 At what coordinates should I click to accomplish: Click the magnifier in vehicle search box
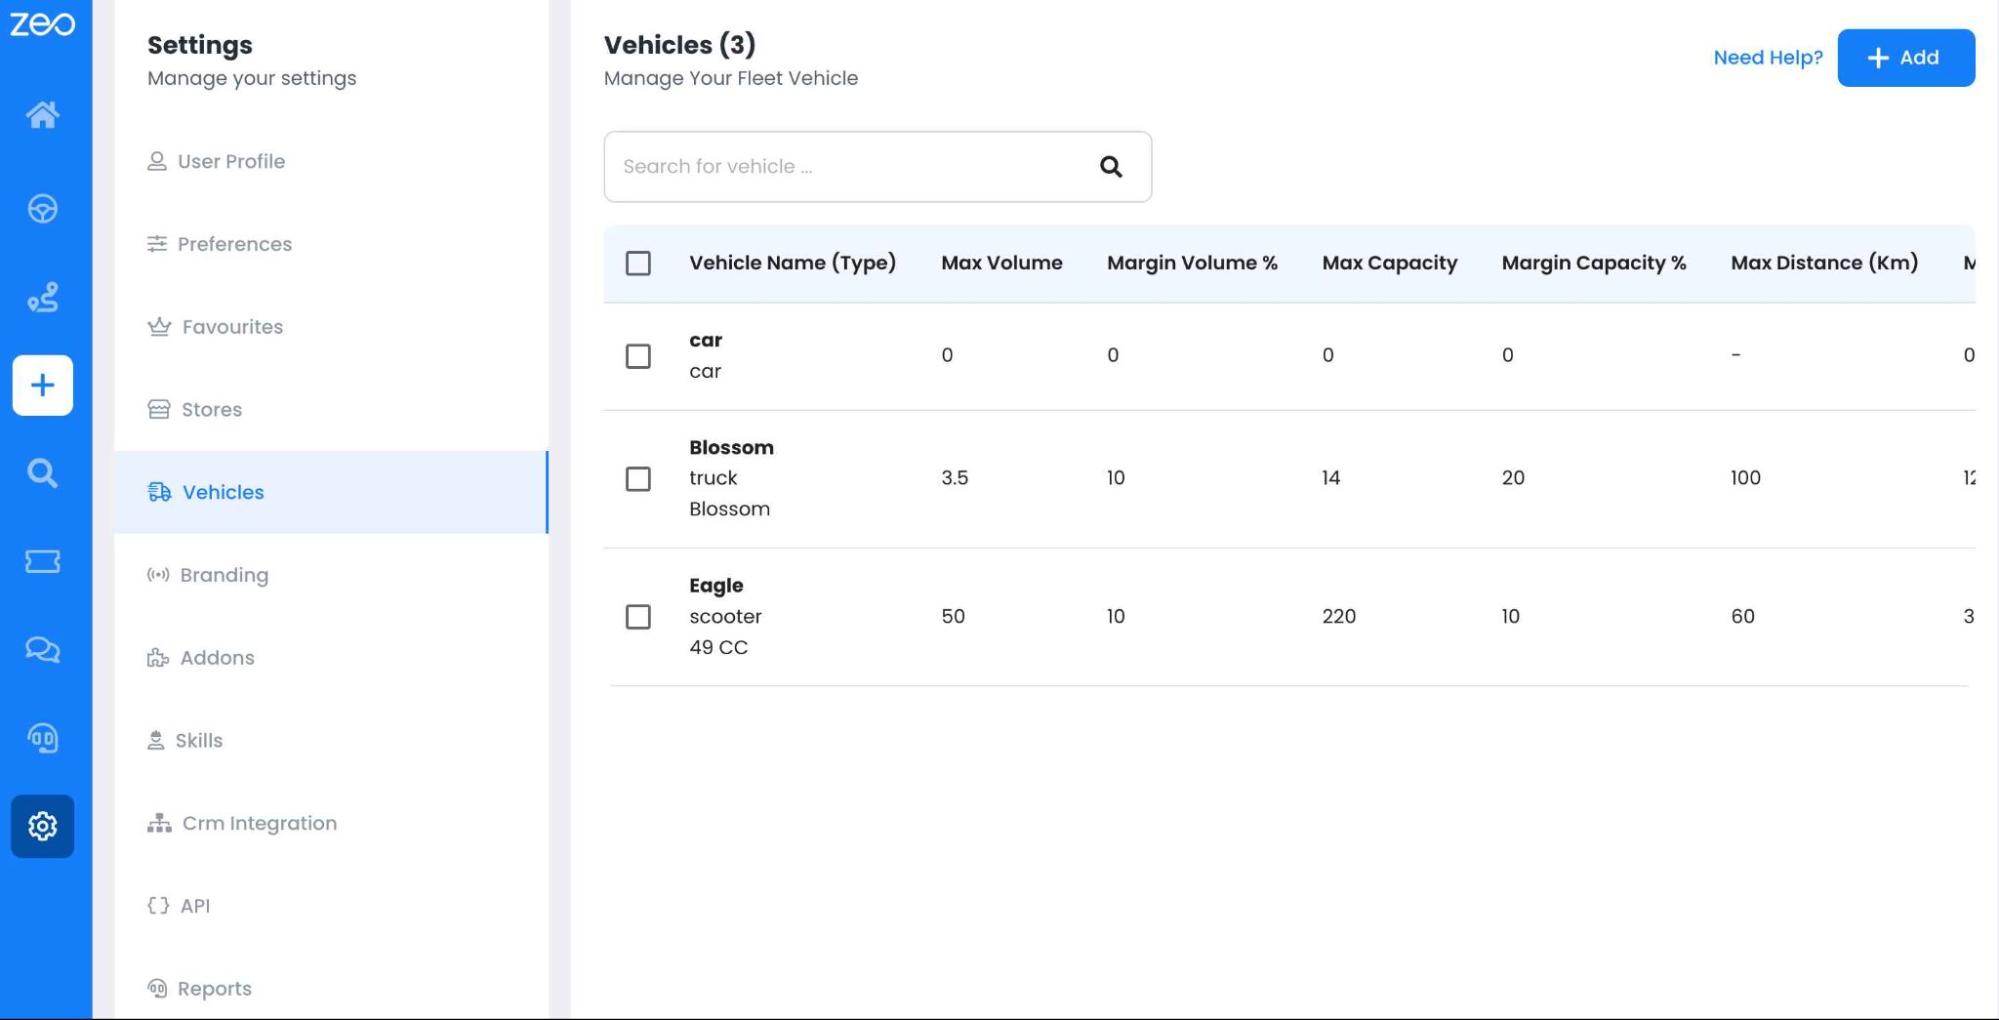[1110, 167]
